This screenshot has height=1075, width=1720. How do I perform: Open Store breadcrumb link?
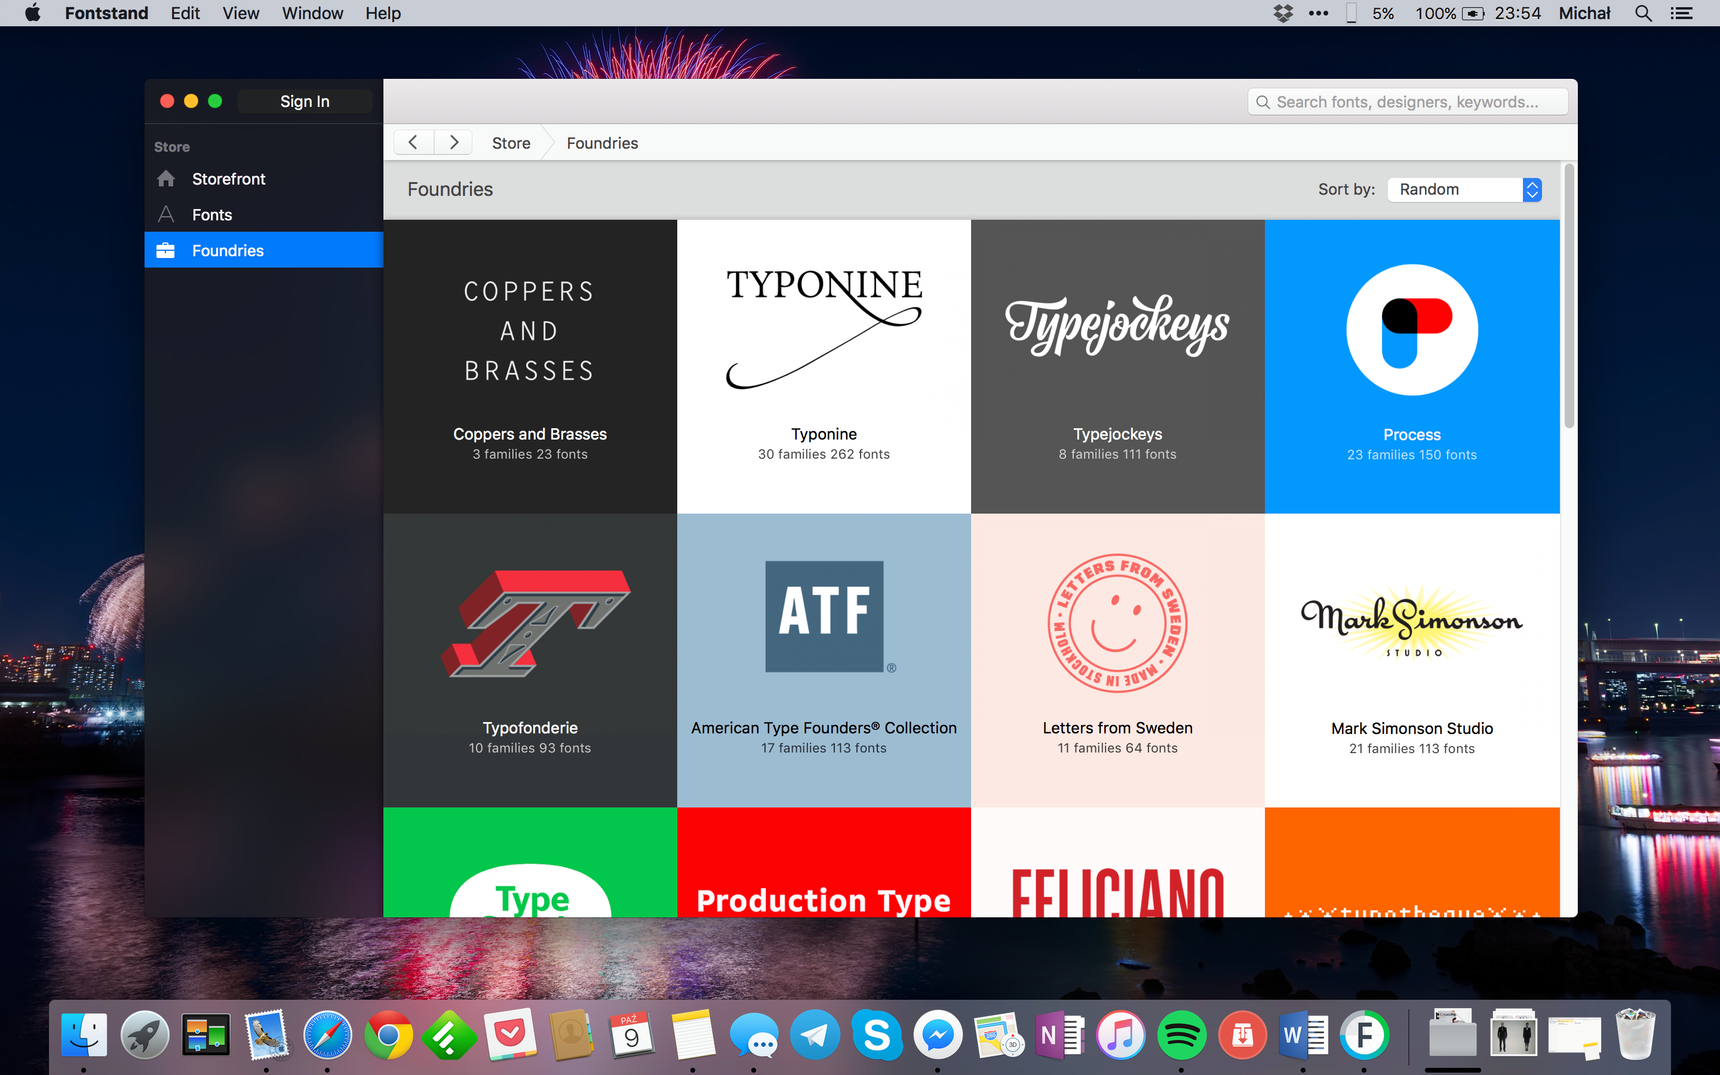point(511,143)
